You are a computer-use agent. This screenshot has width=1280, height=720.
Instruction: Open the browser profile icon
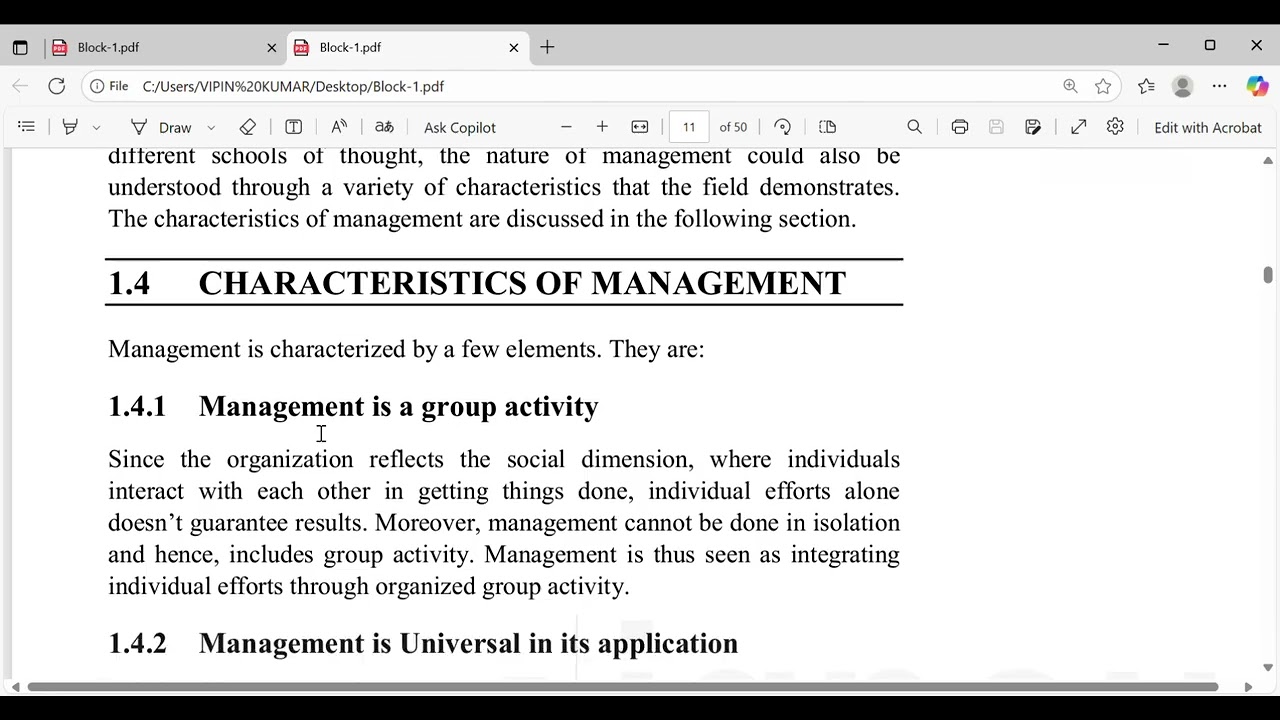pos(1183,86)
